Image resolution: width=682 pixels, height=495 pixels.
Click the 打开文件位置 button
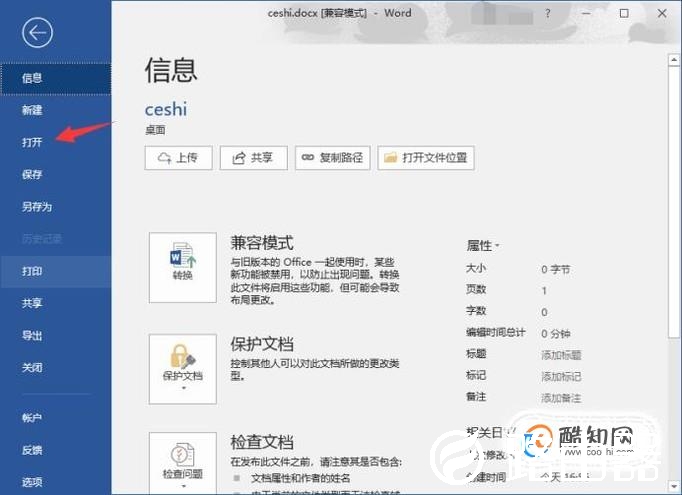tap(426, 157)
